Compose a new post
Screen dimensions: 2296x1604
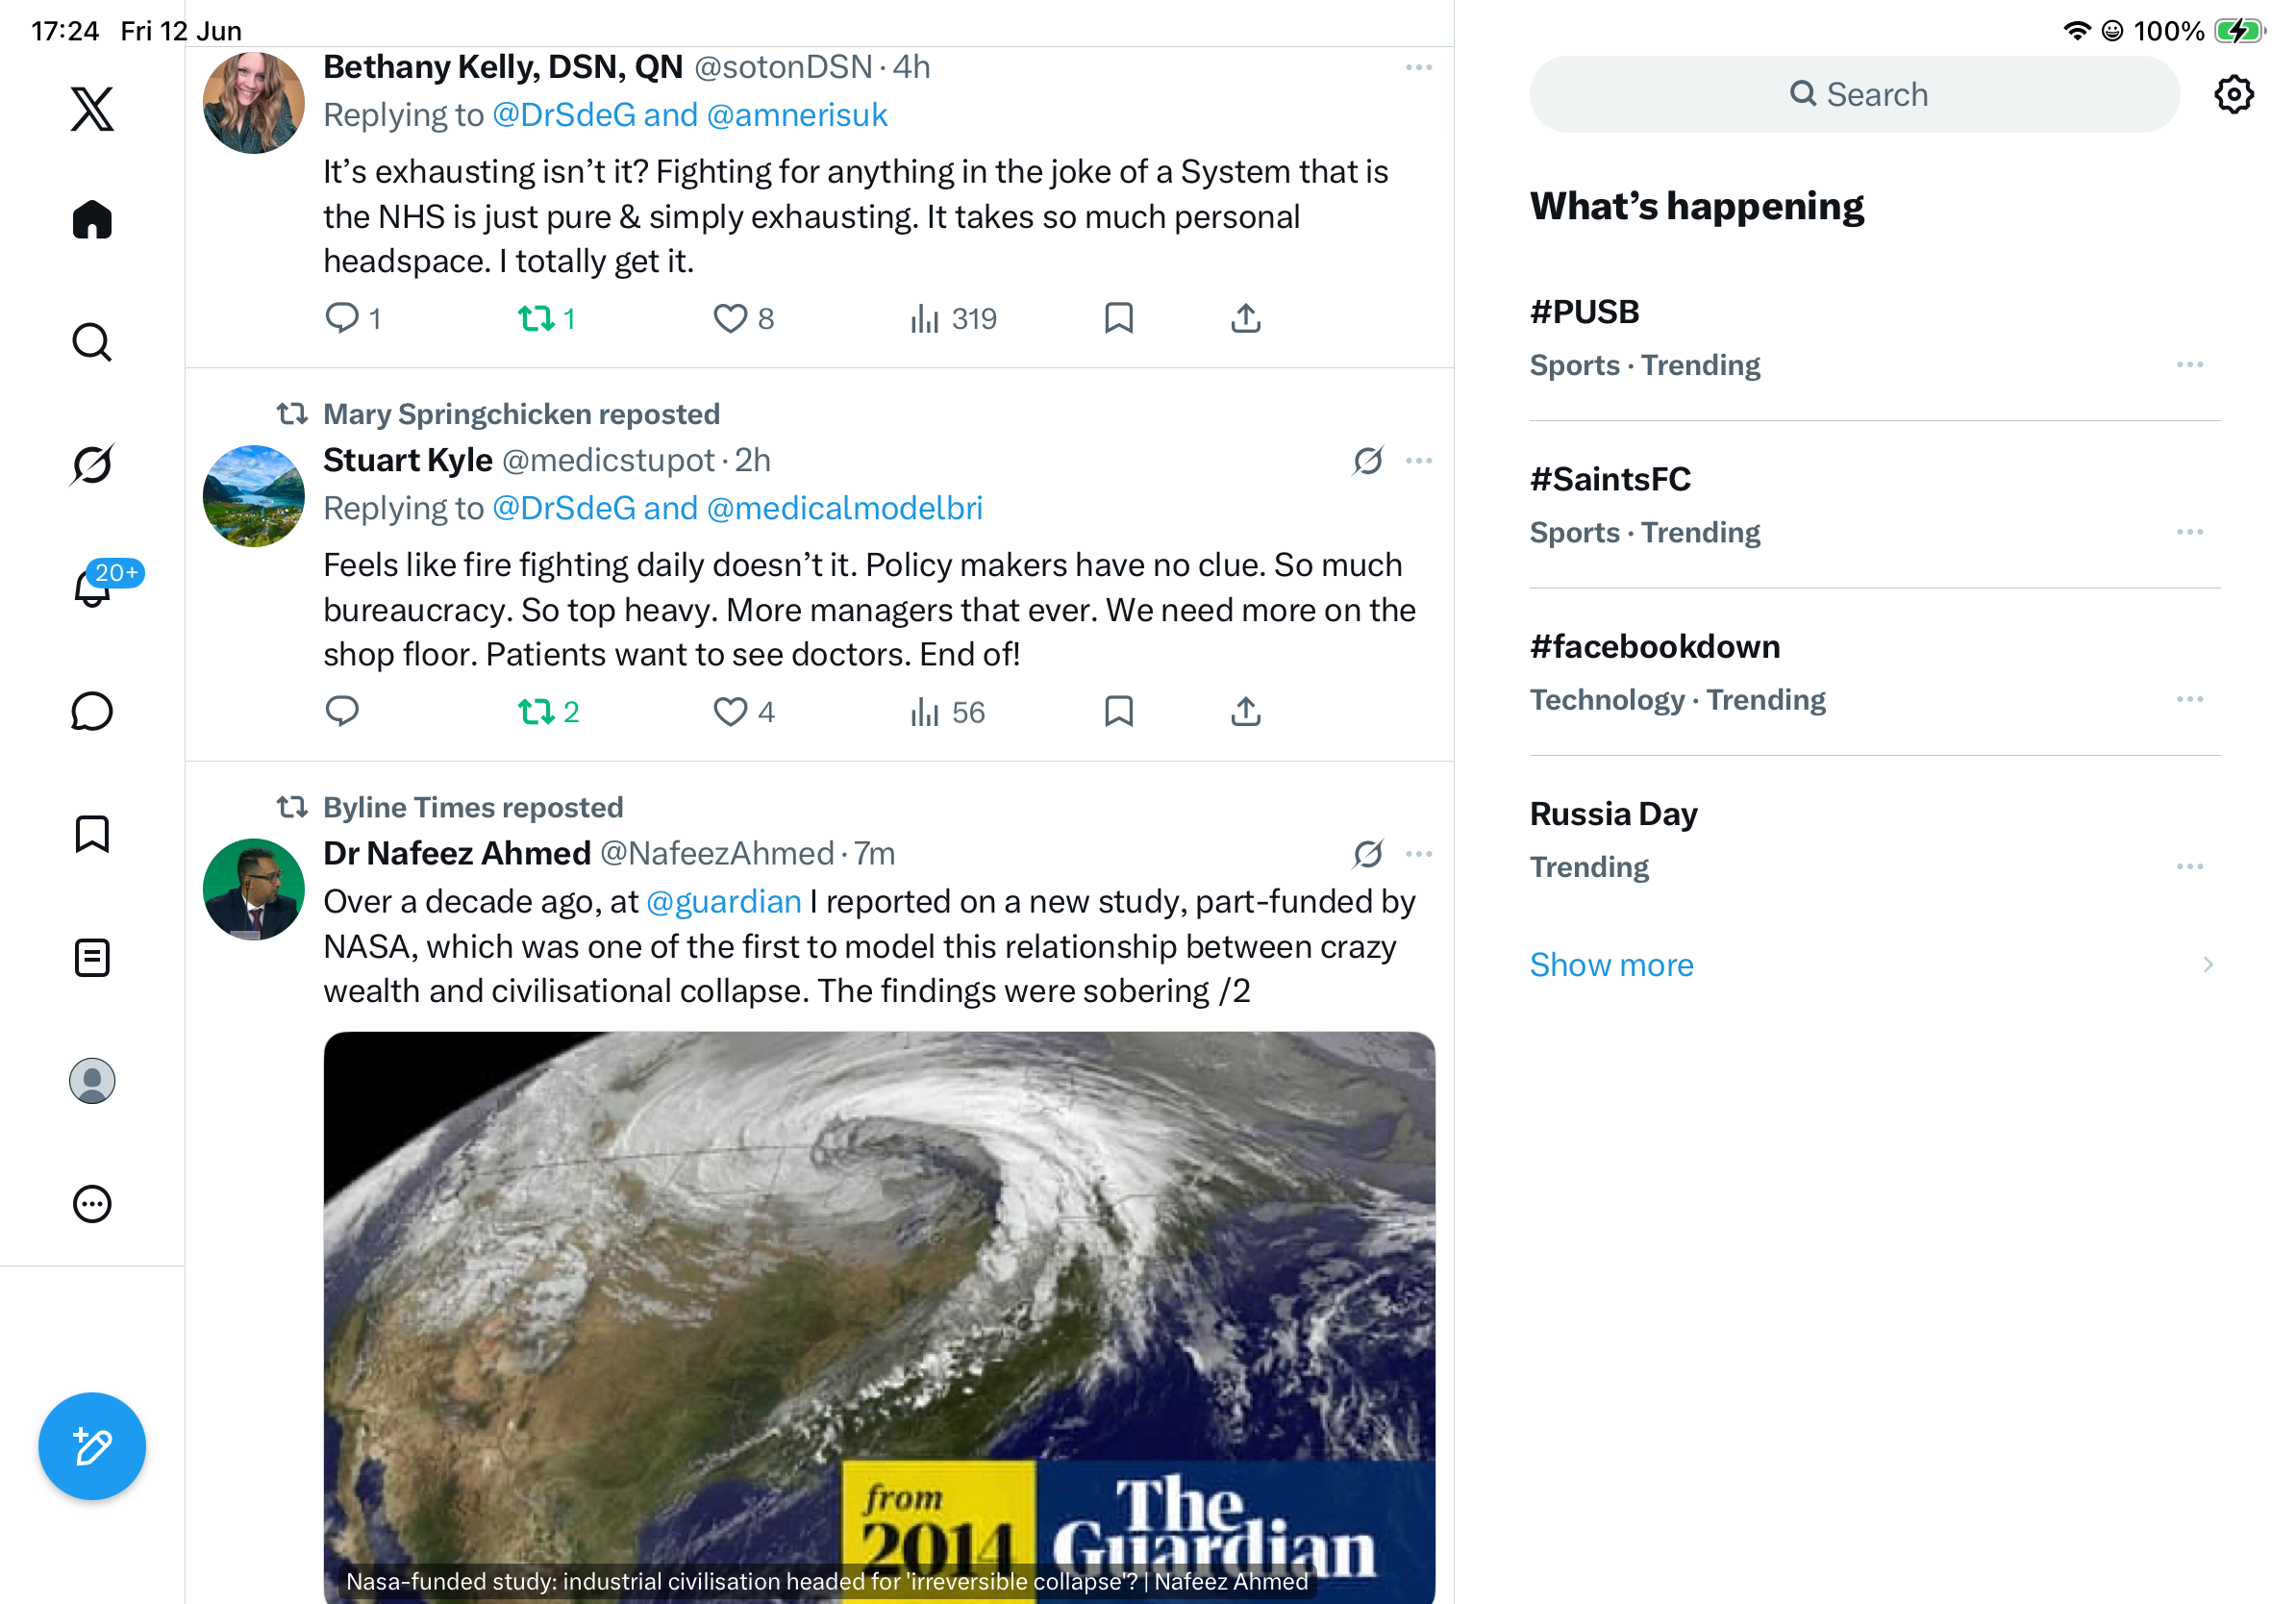92,1446
